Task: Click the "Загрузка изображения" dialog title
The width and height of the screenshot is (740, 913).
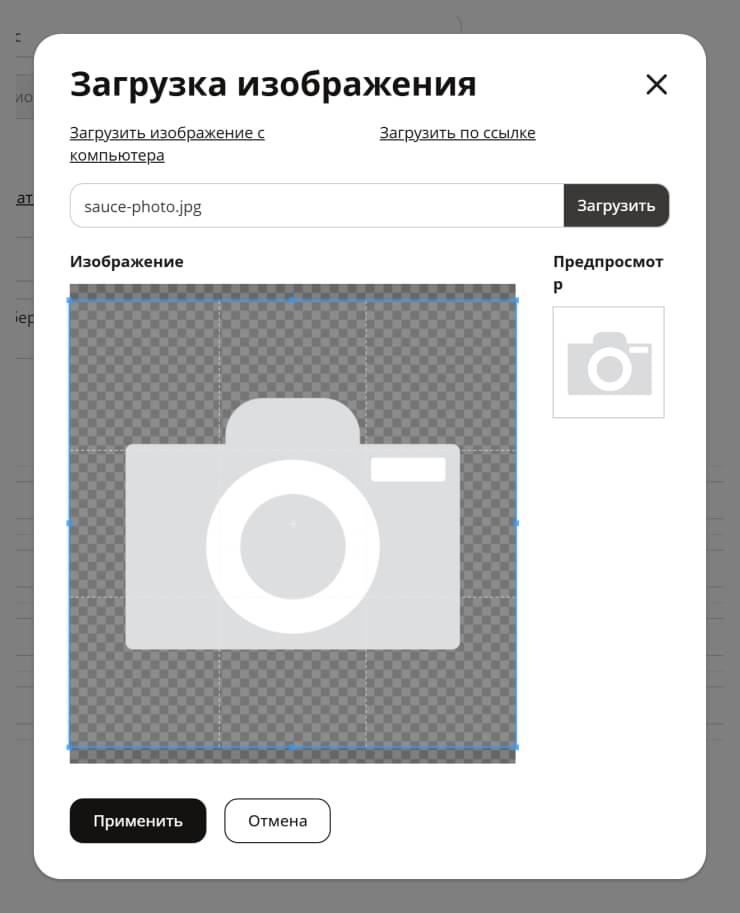Action: [273, 84]
